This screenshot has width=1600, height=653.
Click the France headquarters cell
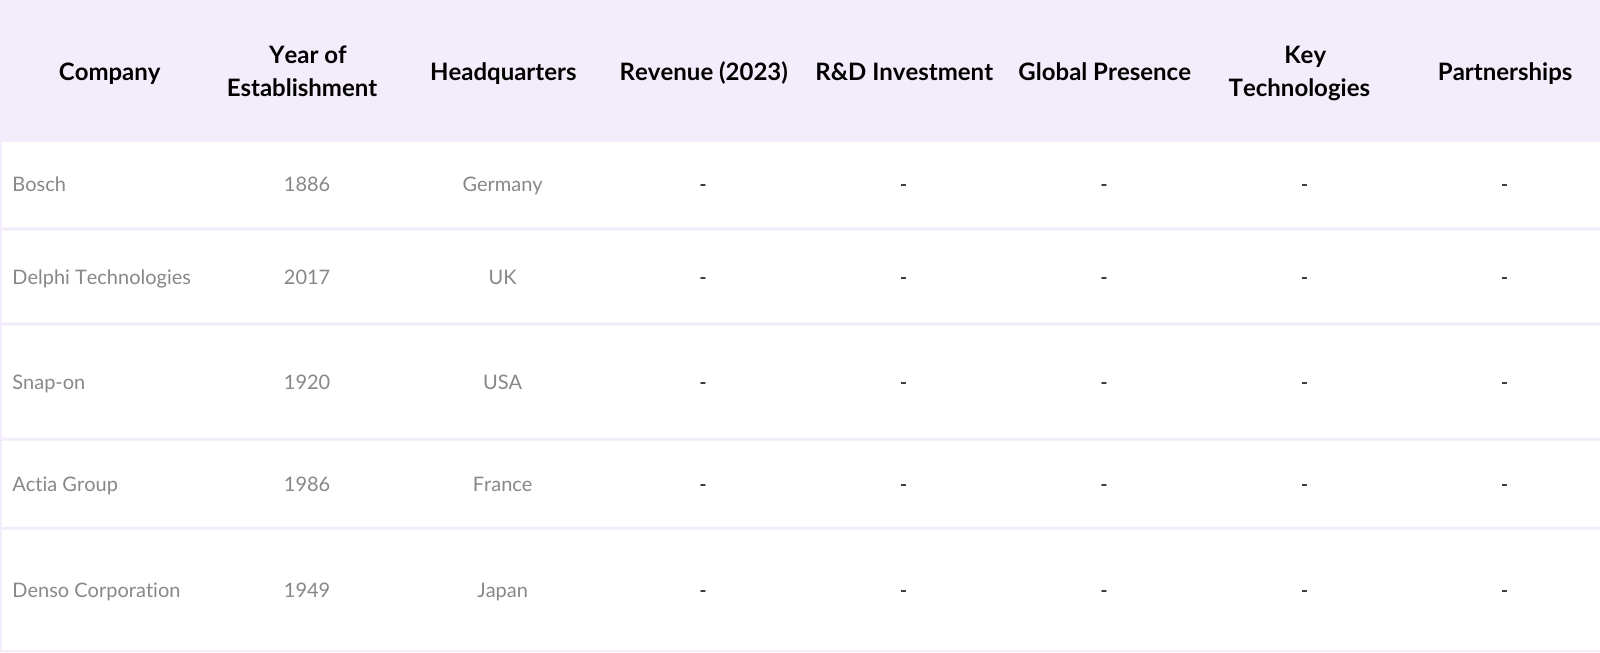pyautogui.click(x=502, y=484)
